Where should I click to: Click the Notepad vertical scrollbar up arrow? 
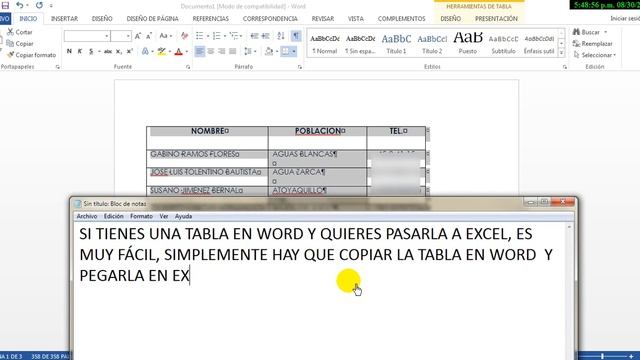click(569, 227)
